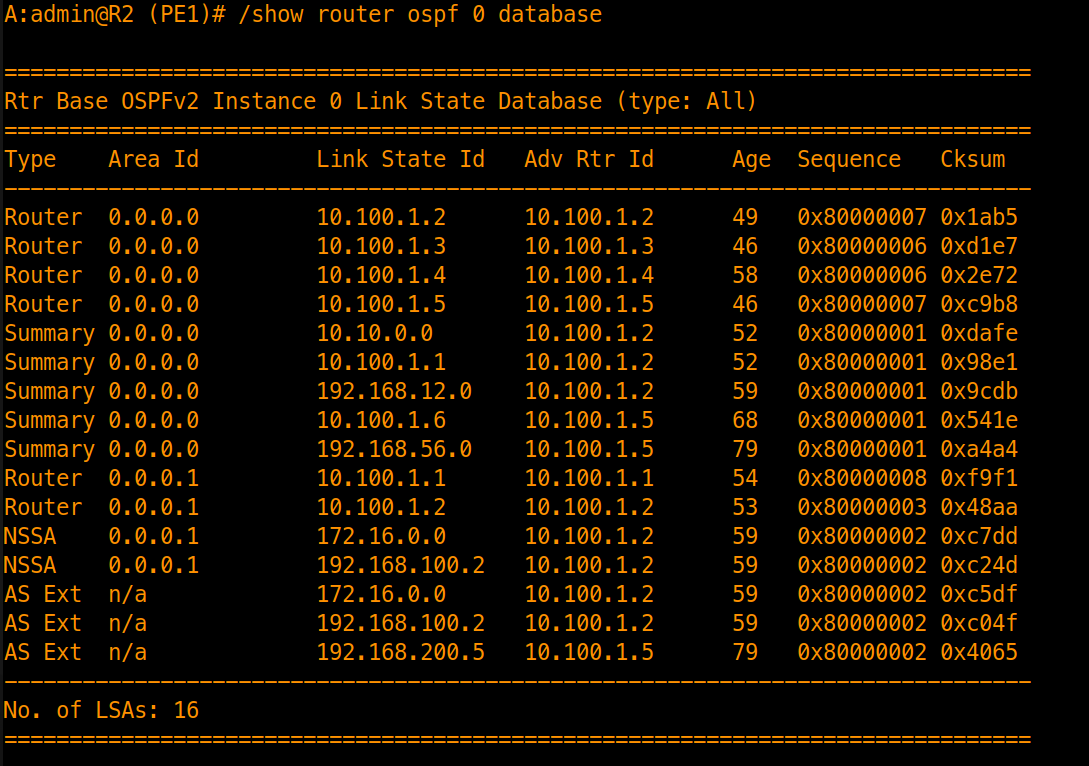Click Link State Id 10.100.1.6
The height and width of the screenshot is (766, 1089).
point(381,420)
